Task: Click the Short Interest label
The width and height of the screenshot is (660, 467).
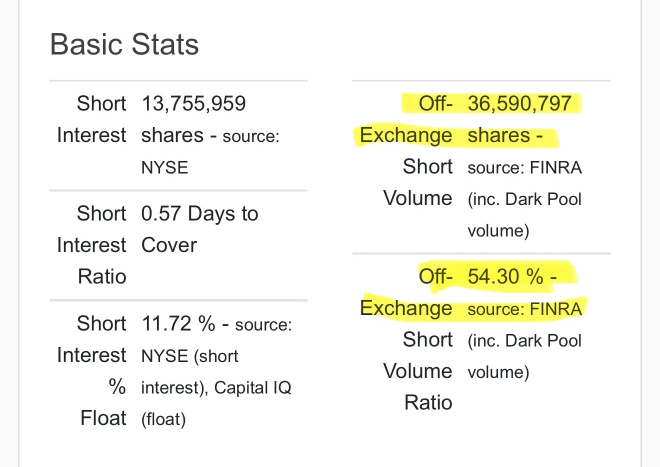Action: [x=92, y=119]
